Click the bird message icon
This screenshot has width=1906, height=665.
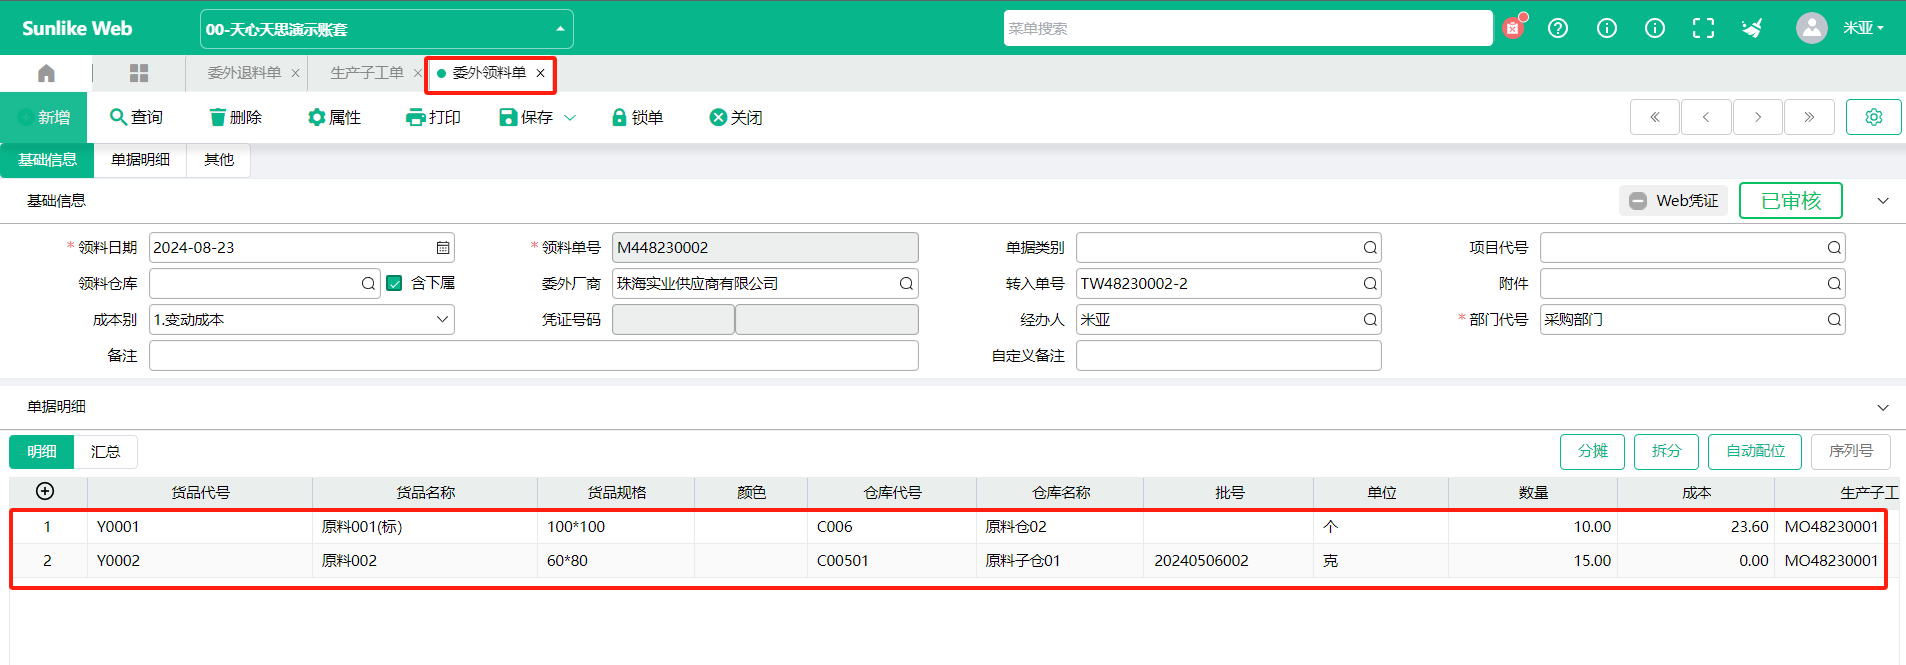1751,28
